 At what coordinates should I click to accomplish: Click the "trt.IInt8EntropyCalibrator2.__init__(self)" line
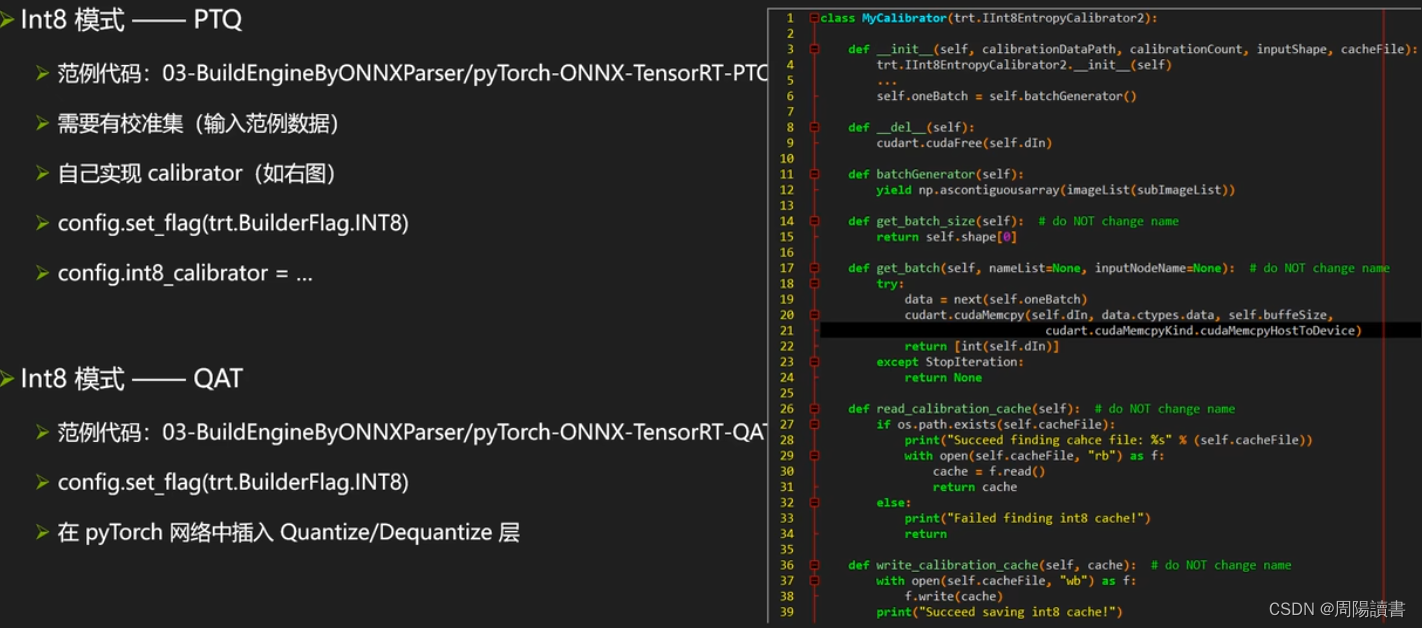1023,65
